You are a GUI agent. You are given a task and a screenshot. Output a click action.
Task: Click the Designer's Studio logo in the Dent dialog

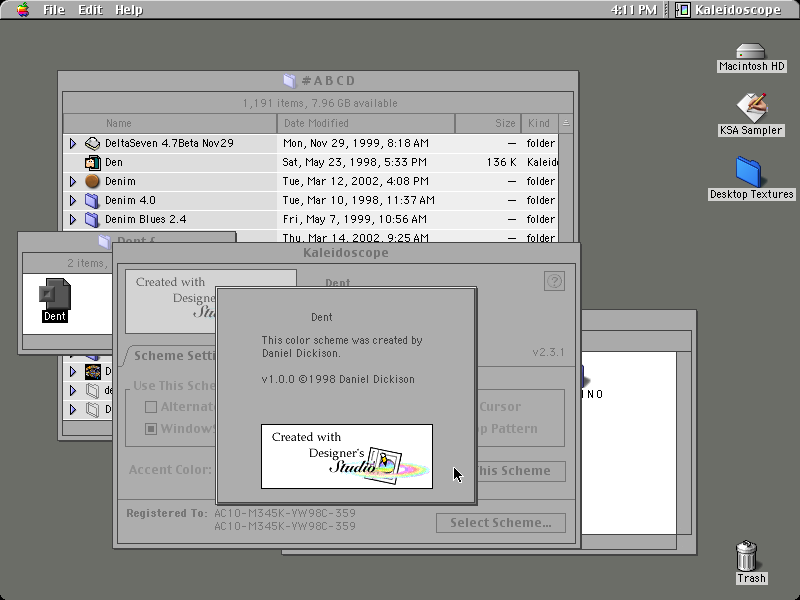[x=347, y=456]
